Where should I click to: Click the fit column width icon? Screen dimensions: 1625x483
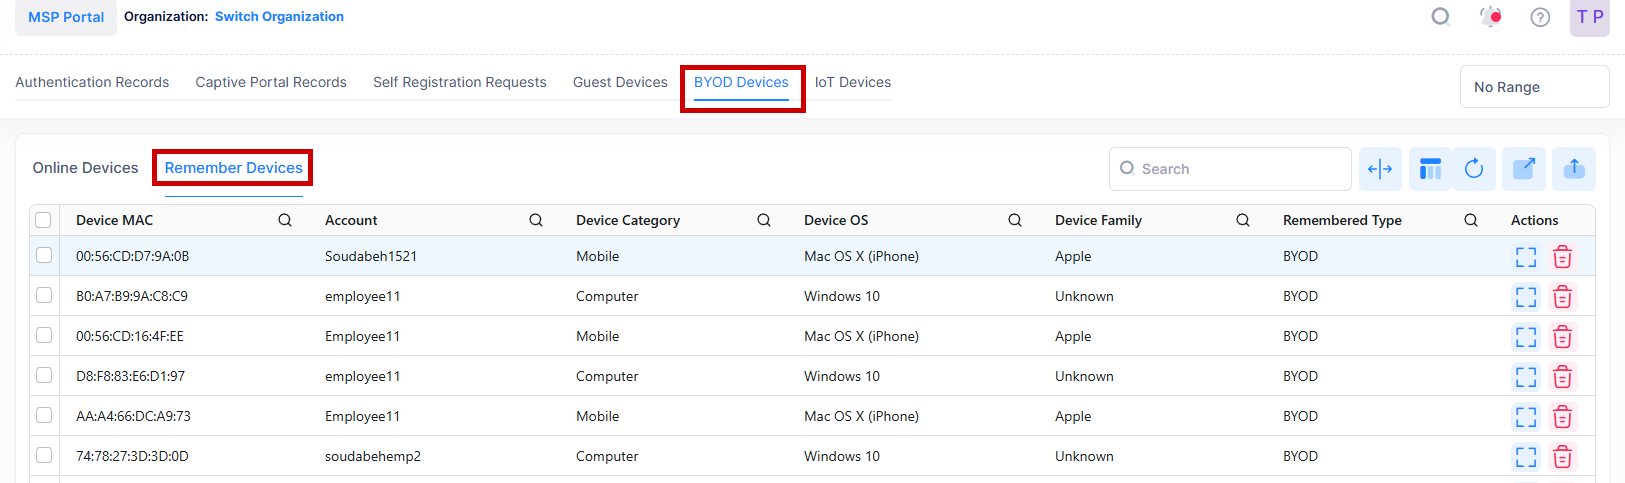pos(1380,169)
